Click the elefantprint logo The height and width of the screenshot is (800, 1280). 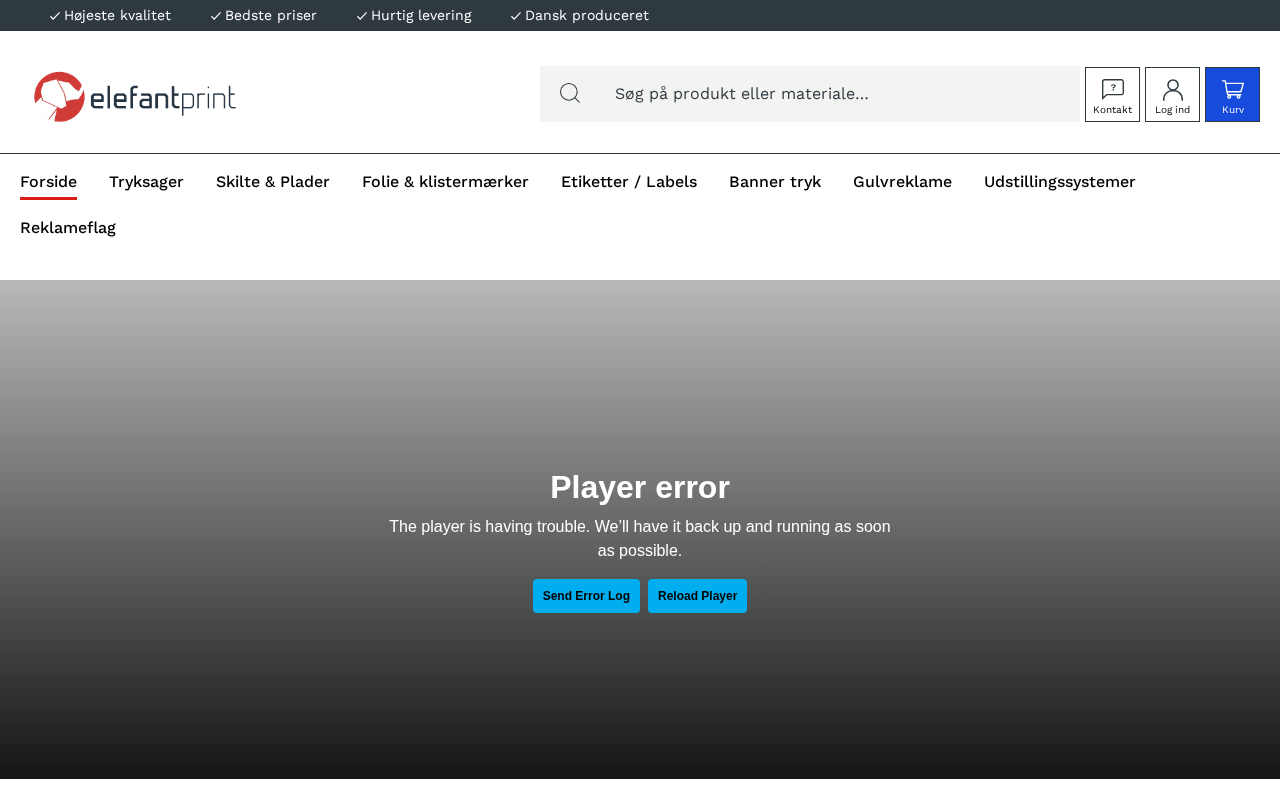[135, 96]
